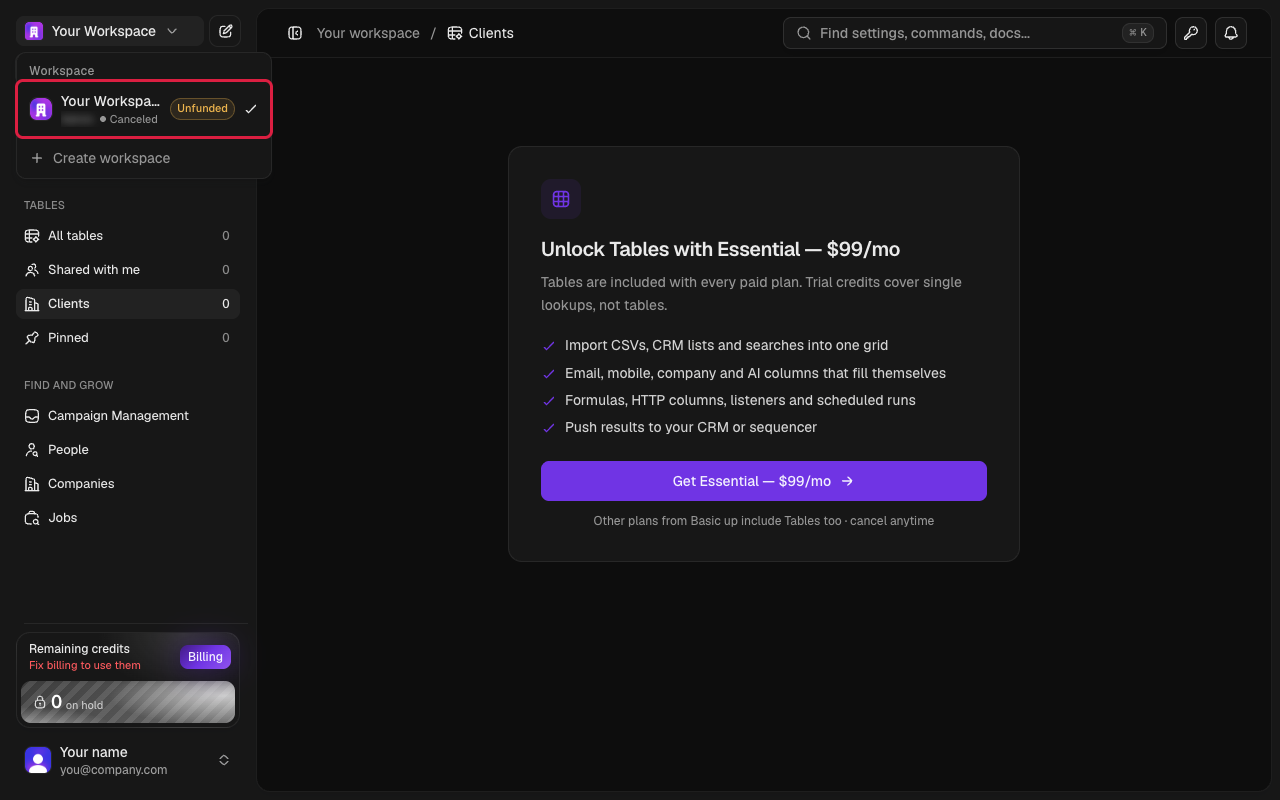1280x800 pixels.
Task: Click the Billing button
Action: point(205,657)
